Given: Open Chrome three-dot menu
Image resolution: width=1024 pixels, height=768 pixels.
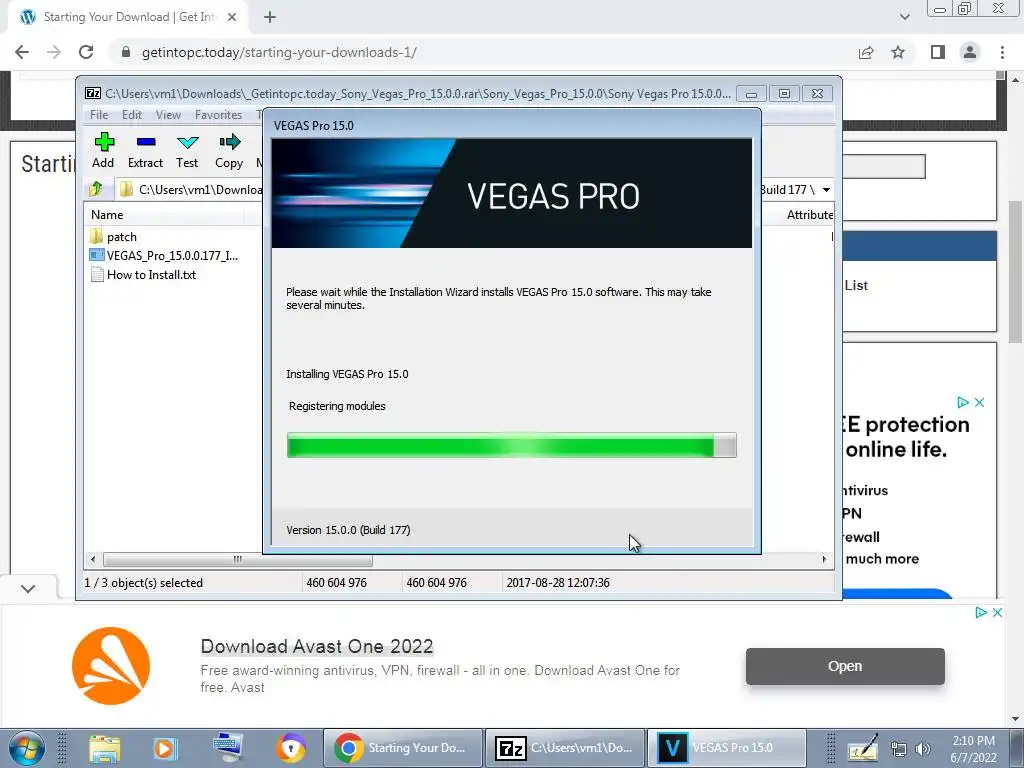Looking at the screenshot, I should 1002,52.
